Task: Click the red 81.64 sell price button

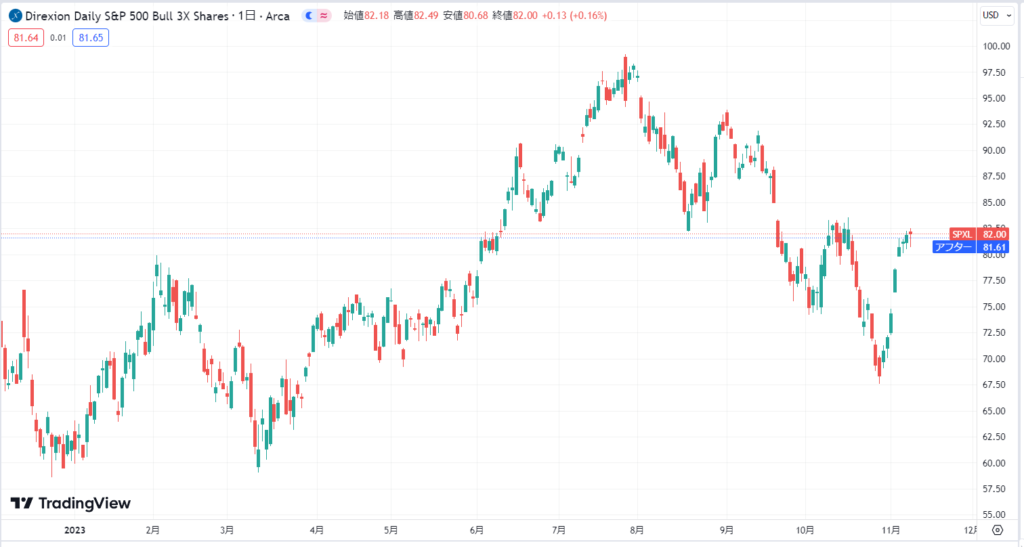Action: [x=26, y=38]
